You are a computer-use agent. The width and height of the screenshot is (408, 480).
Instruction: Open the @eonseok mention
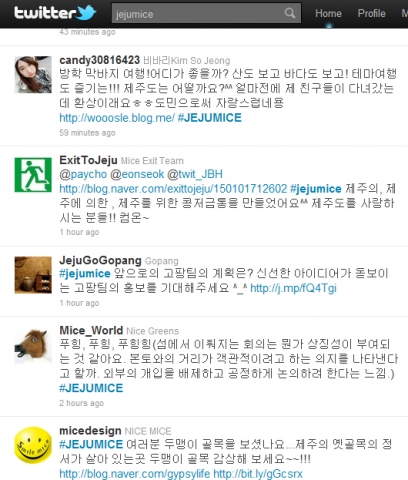tap(137, 174)
